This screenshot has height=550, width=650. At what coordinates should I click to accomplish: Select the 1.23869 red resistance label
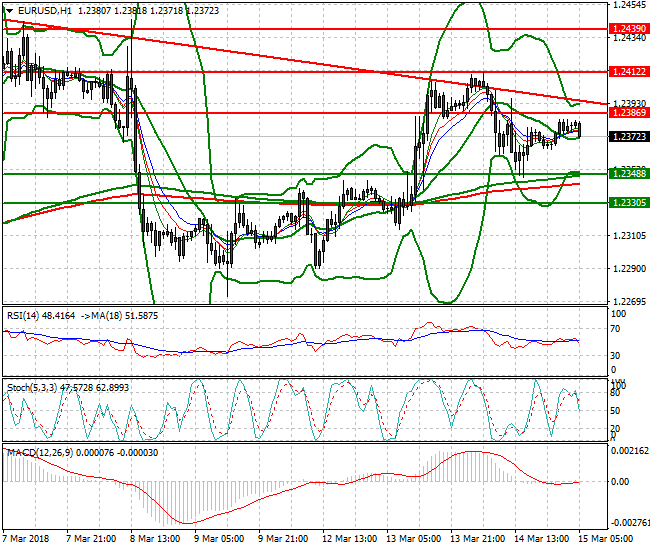click(x=629, y=113)
